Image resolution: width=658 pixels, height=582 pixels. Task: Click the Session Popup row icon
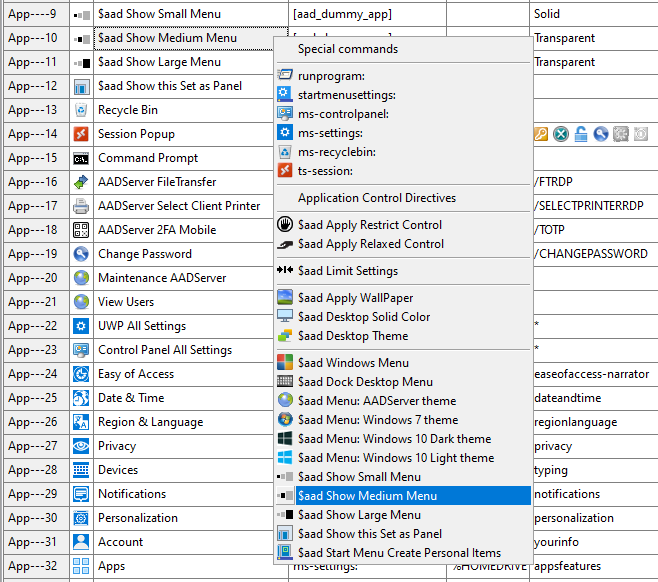pos(81,134)
